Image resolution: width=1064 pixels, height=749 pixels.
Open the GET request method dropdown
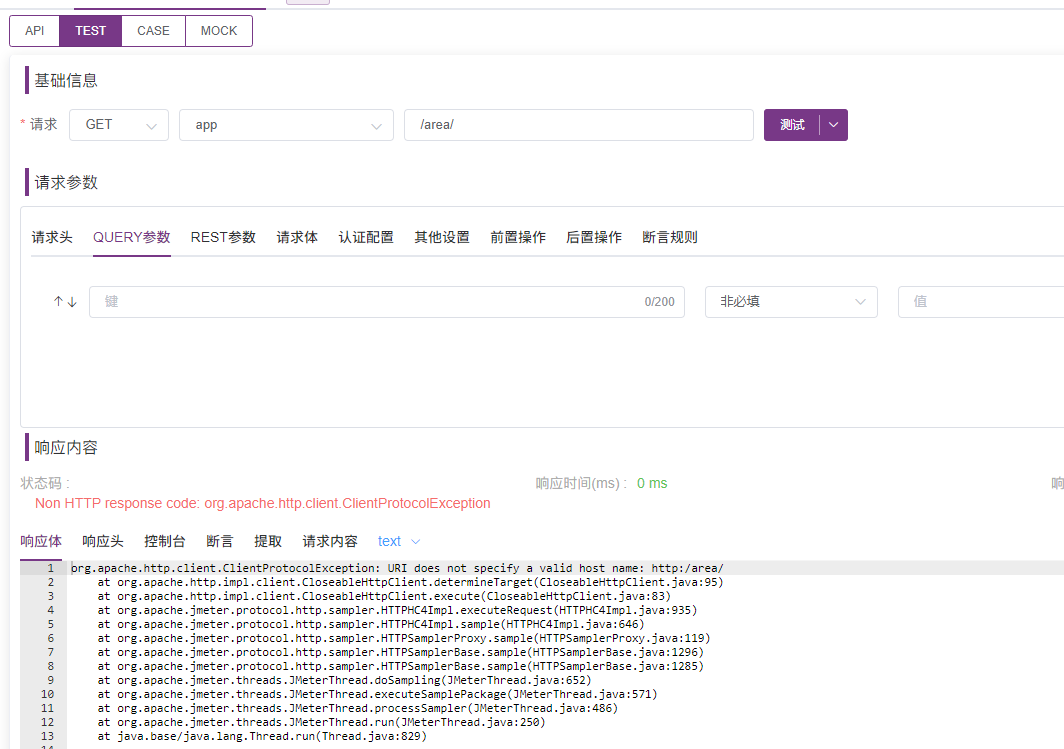119,125
